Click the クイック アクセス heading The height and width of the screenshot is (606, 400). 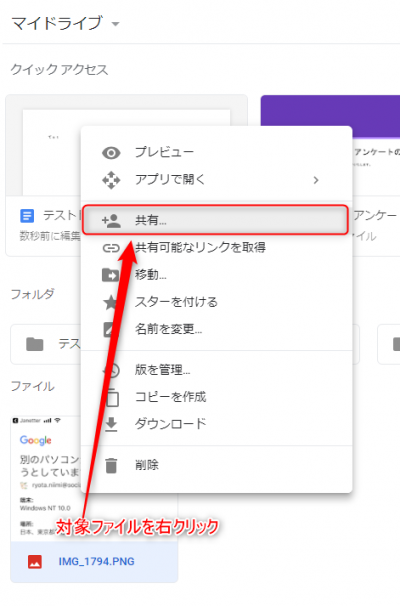coord(60,70)
